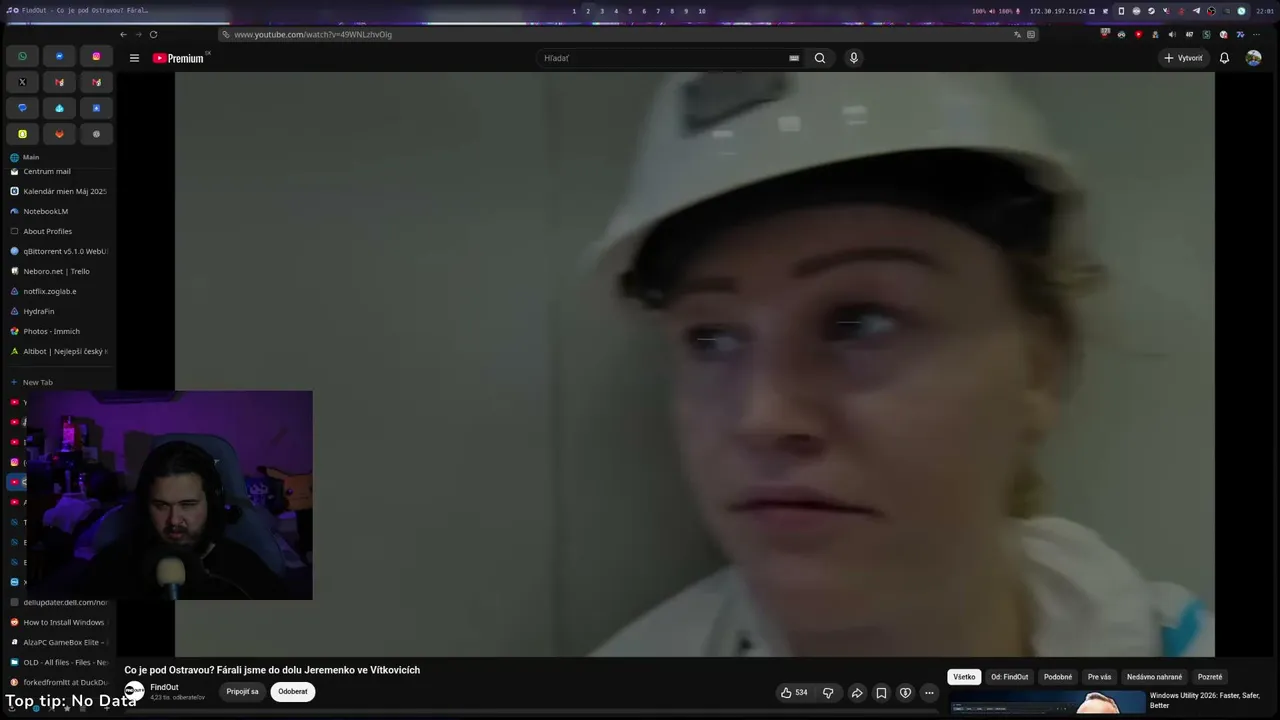Viewport: 1280px width, 720px height.
Task: Toggle reader view in address bar
Action: point(1031,34)
